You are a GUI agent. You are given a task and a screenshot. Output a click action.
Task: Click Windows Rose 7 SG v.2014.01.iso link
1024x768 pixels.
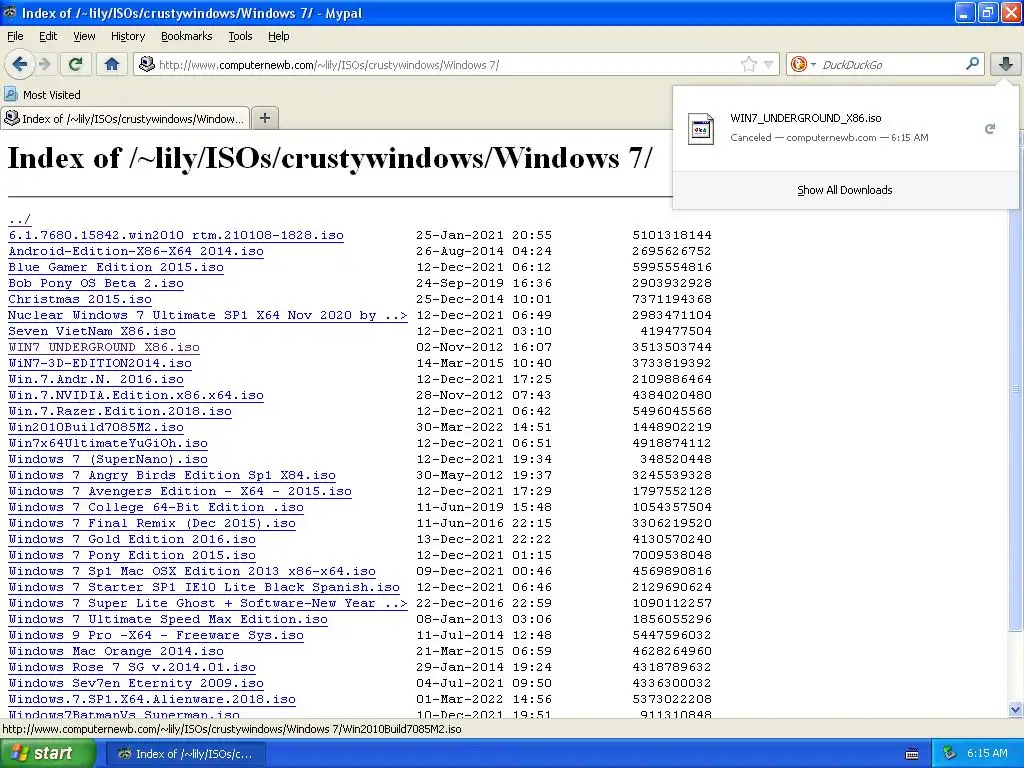pyautogui.click(x=132, y=667)
